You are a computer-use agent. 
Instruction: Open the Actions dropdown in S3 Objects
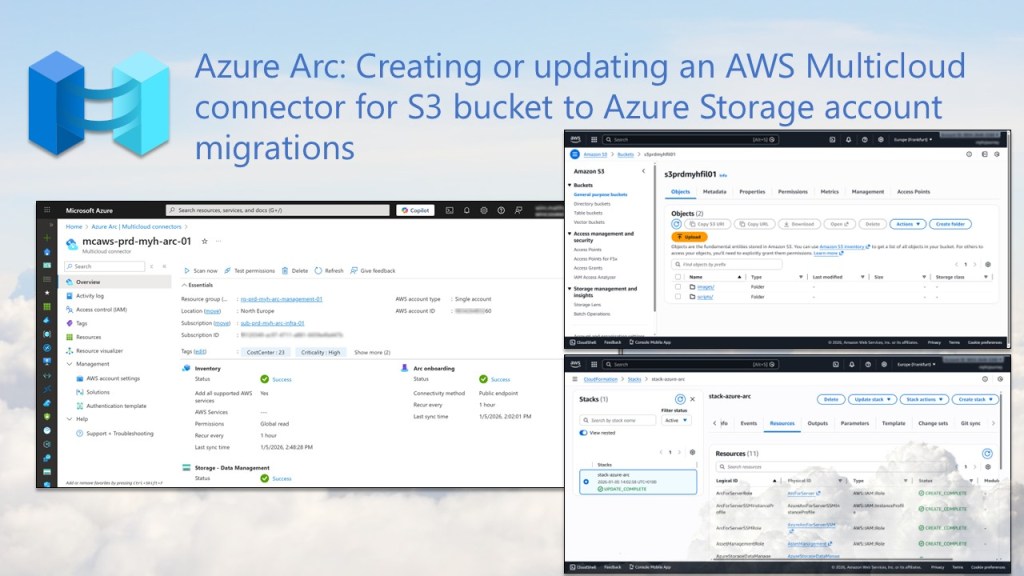click(x=906, y=224)
